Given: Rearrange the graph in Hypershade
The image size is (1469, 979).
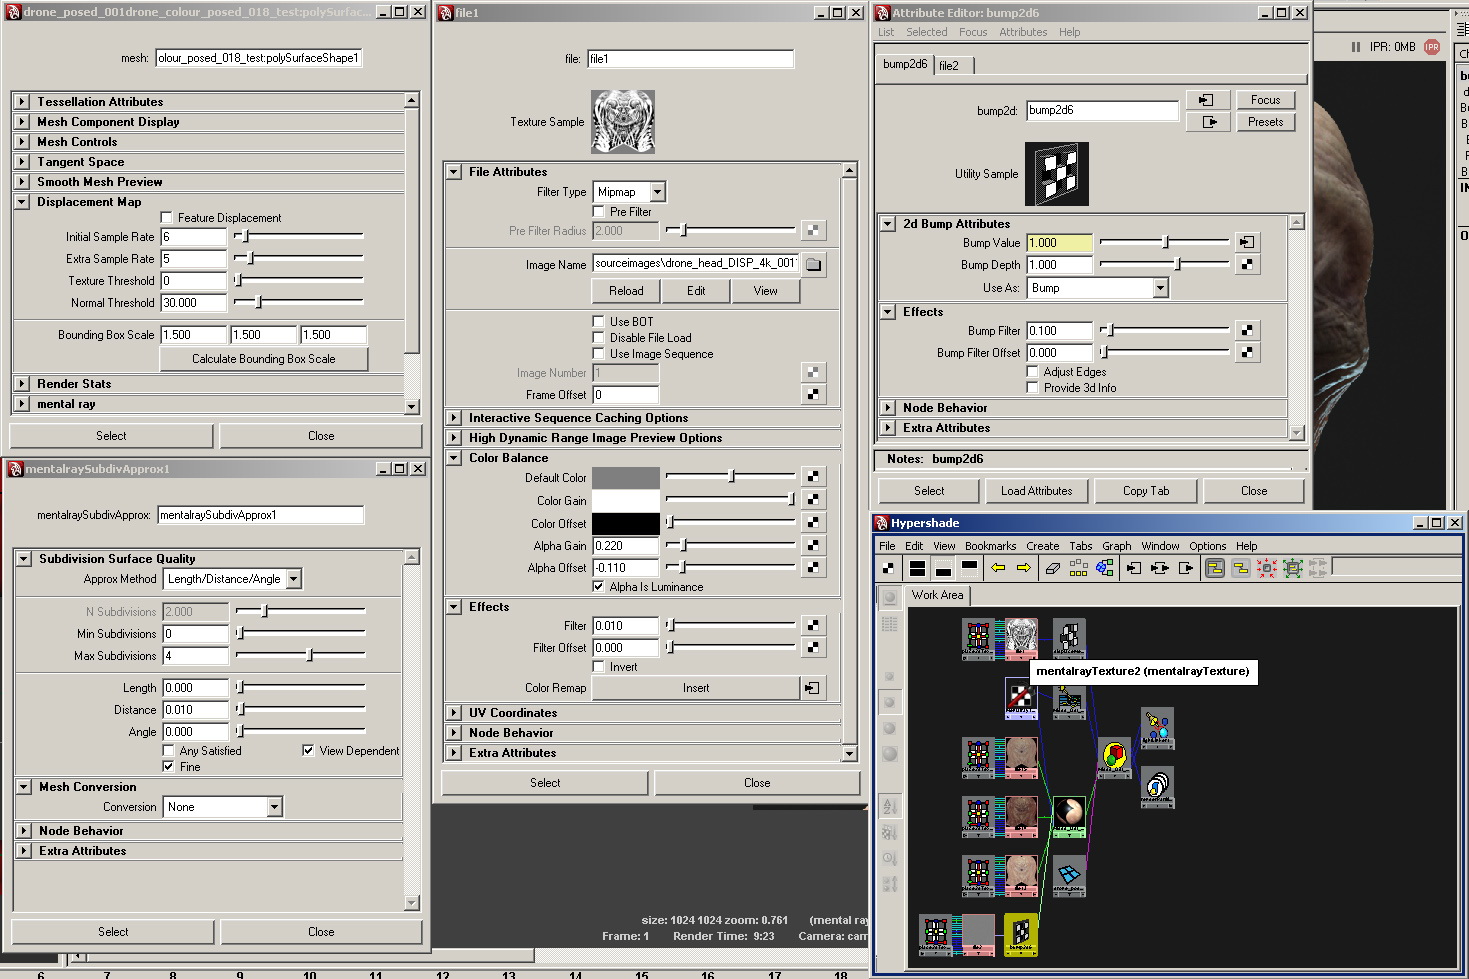Looking at the screenshot, I should click(1079, 568).
